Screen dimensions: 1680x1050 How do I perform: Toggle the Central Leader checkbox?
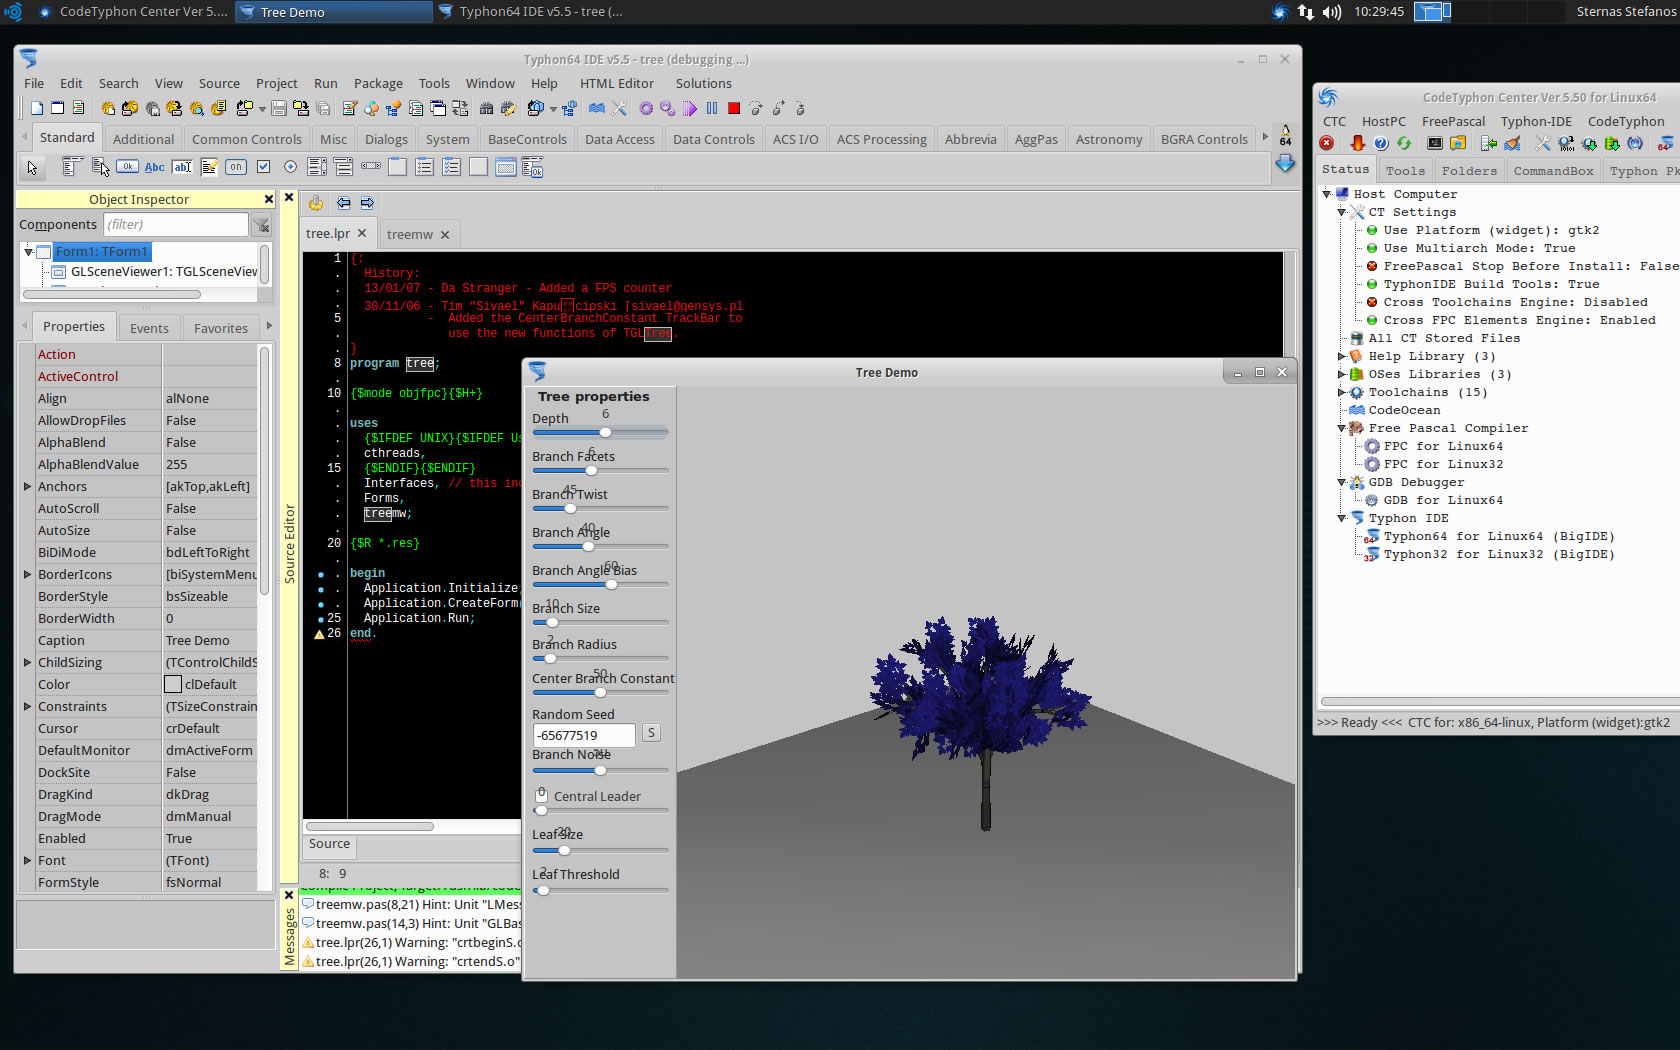(x=542, y=796)
